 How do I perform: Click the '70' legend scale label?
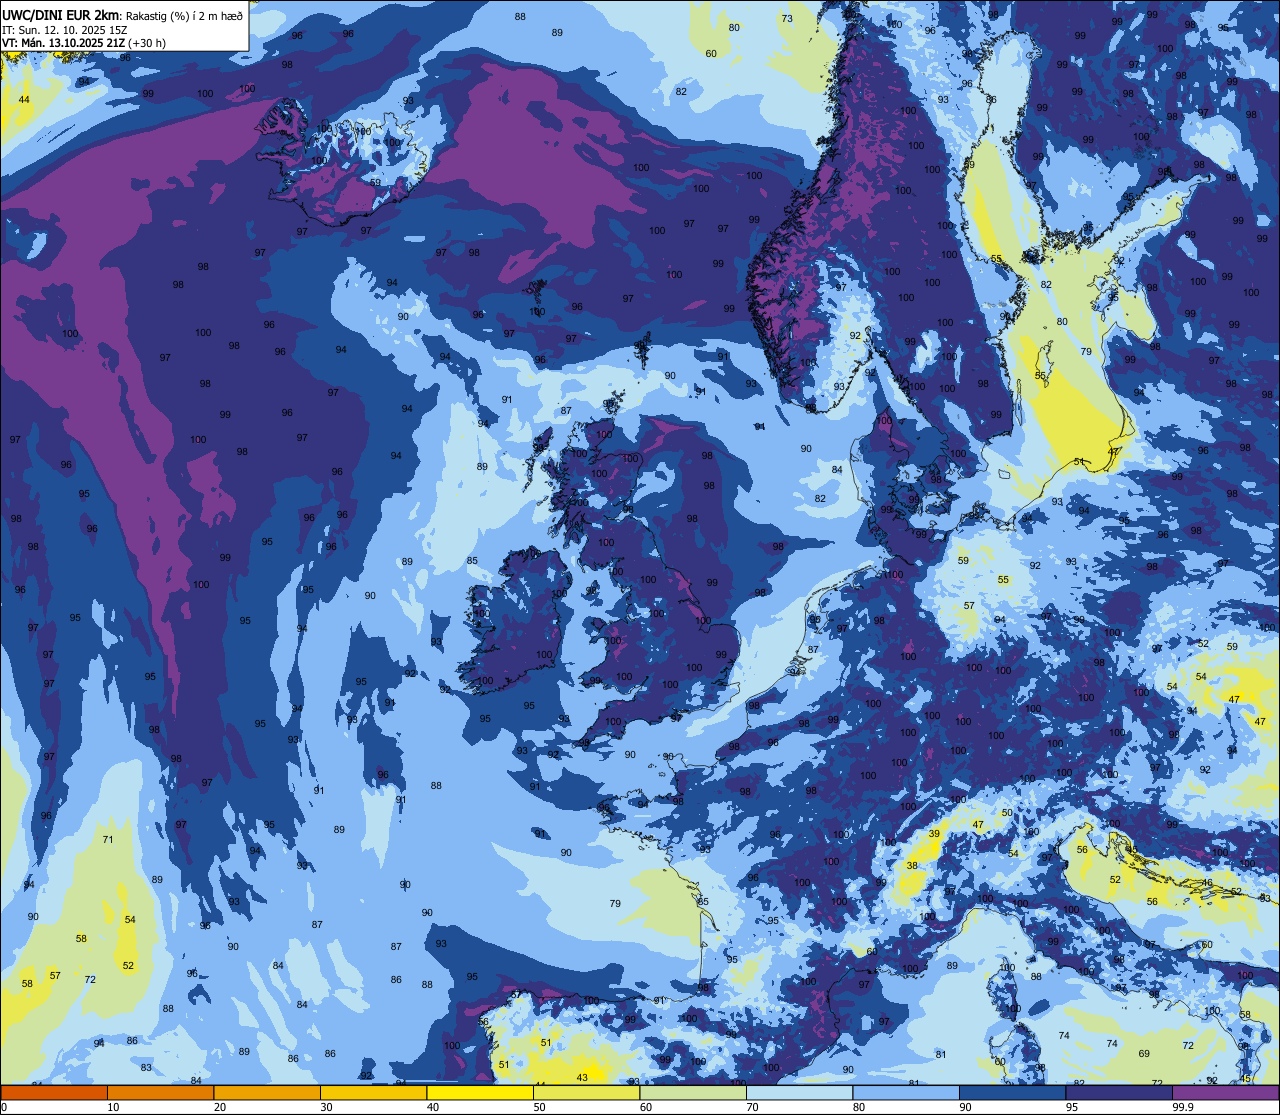[x=754, y=1107]
